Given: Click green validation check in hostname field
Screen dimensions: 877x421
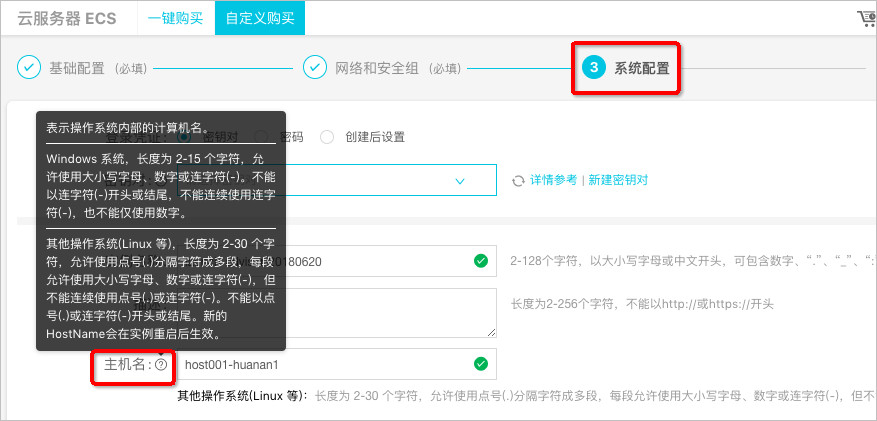Looking at the screenshot, I should (480, 364).
